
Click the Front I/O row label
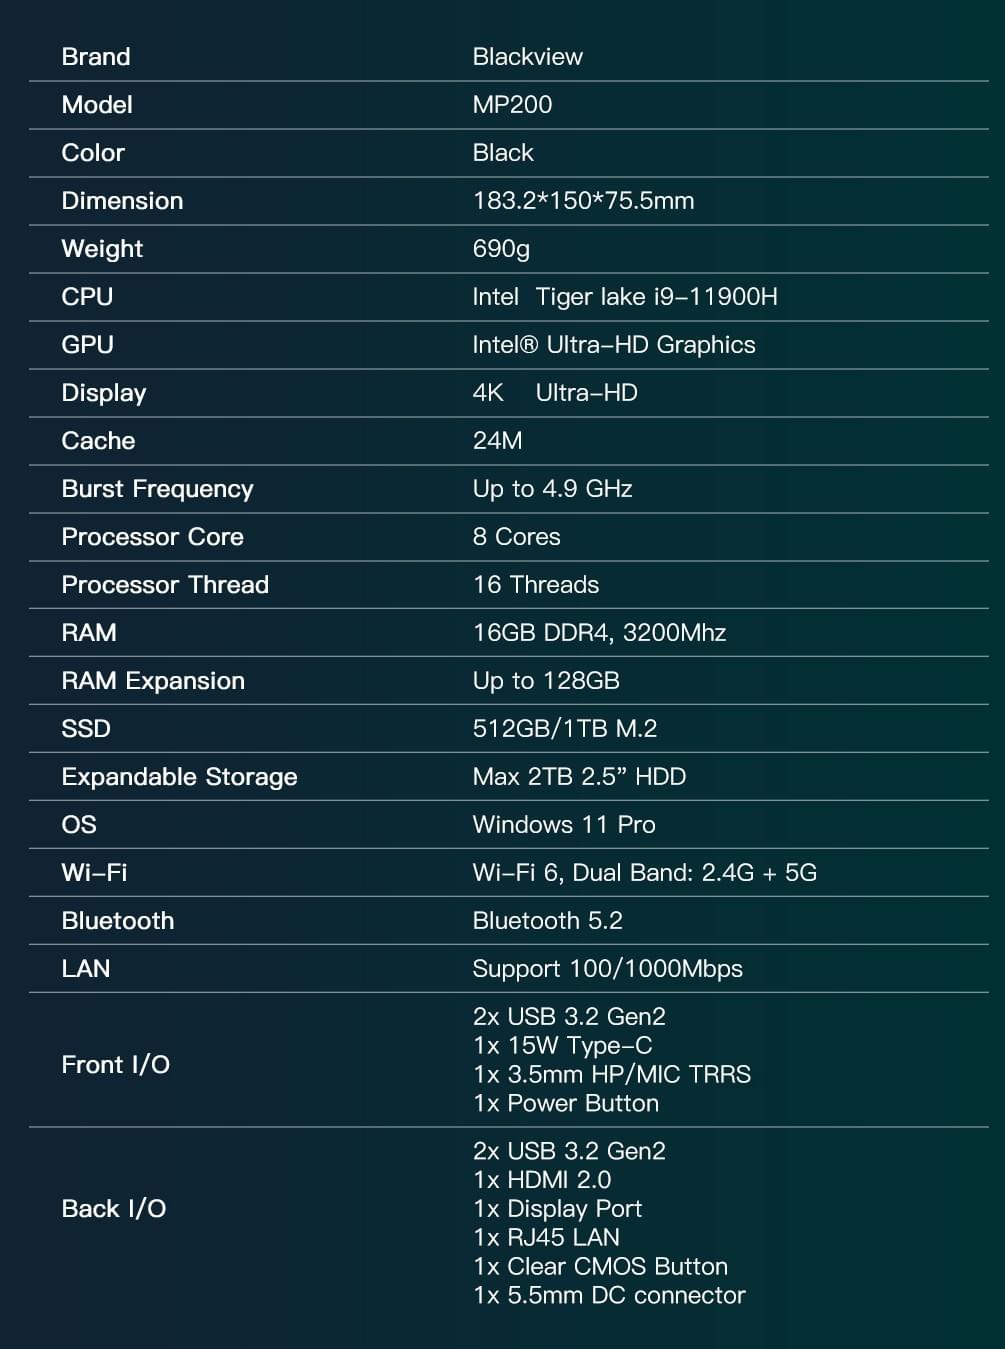click(x=115, y=1065)
